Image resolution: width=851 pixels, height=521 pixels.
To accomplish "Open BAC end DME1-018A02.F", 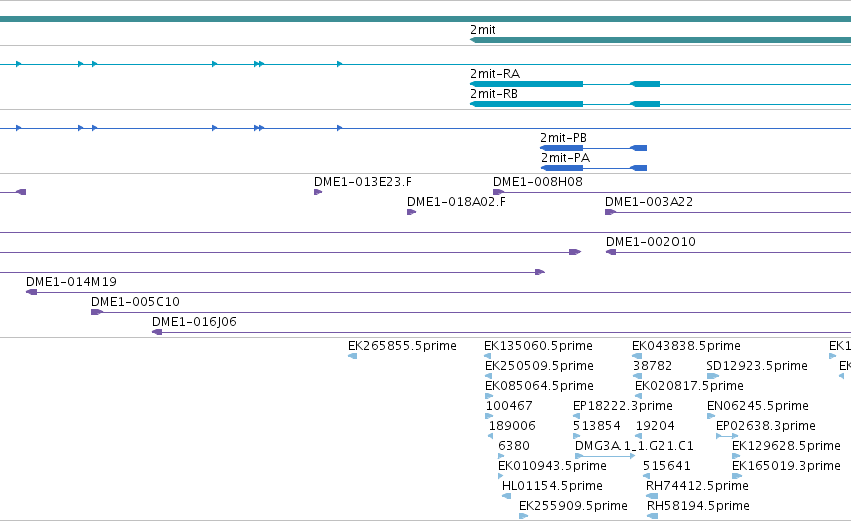I will pyautogui.click(x=411, y=212).
